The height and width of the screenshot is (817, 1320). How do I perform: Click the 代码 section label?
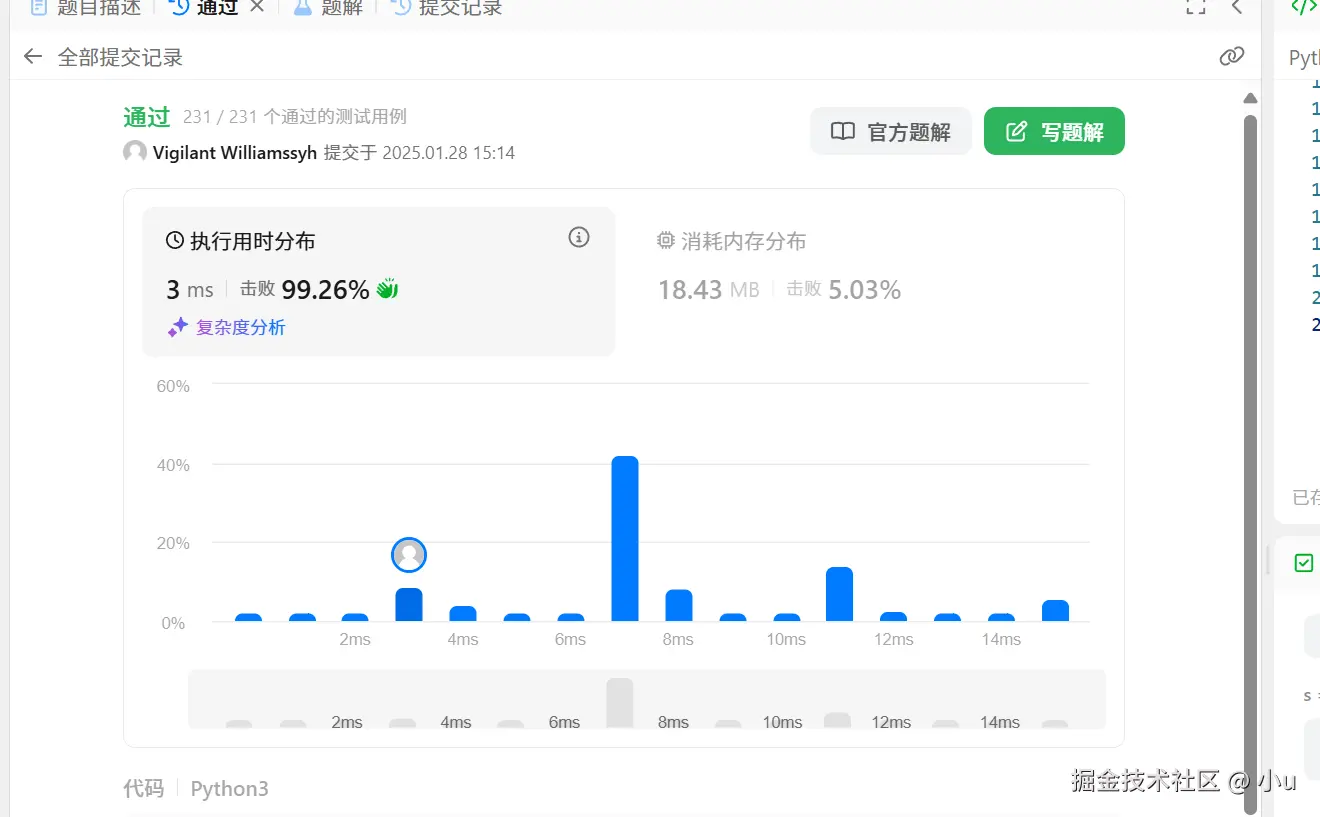(x=143, y=788)
